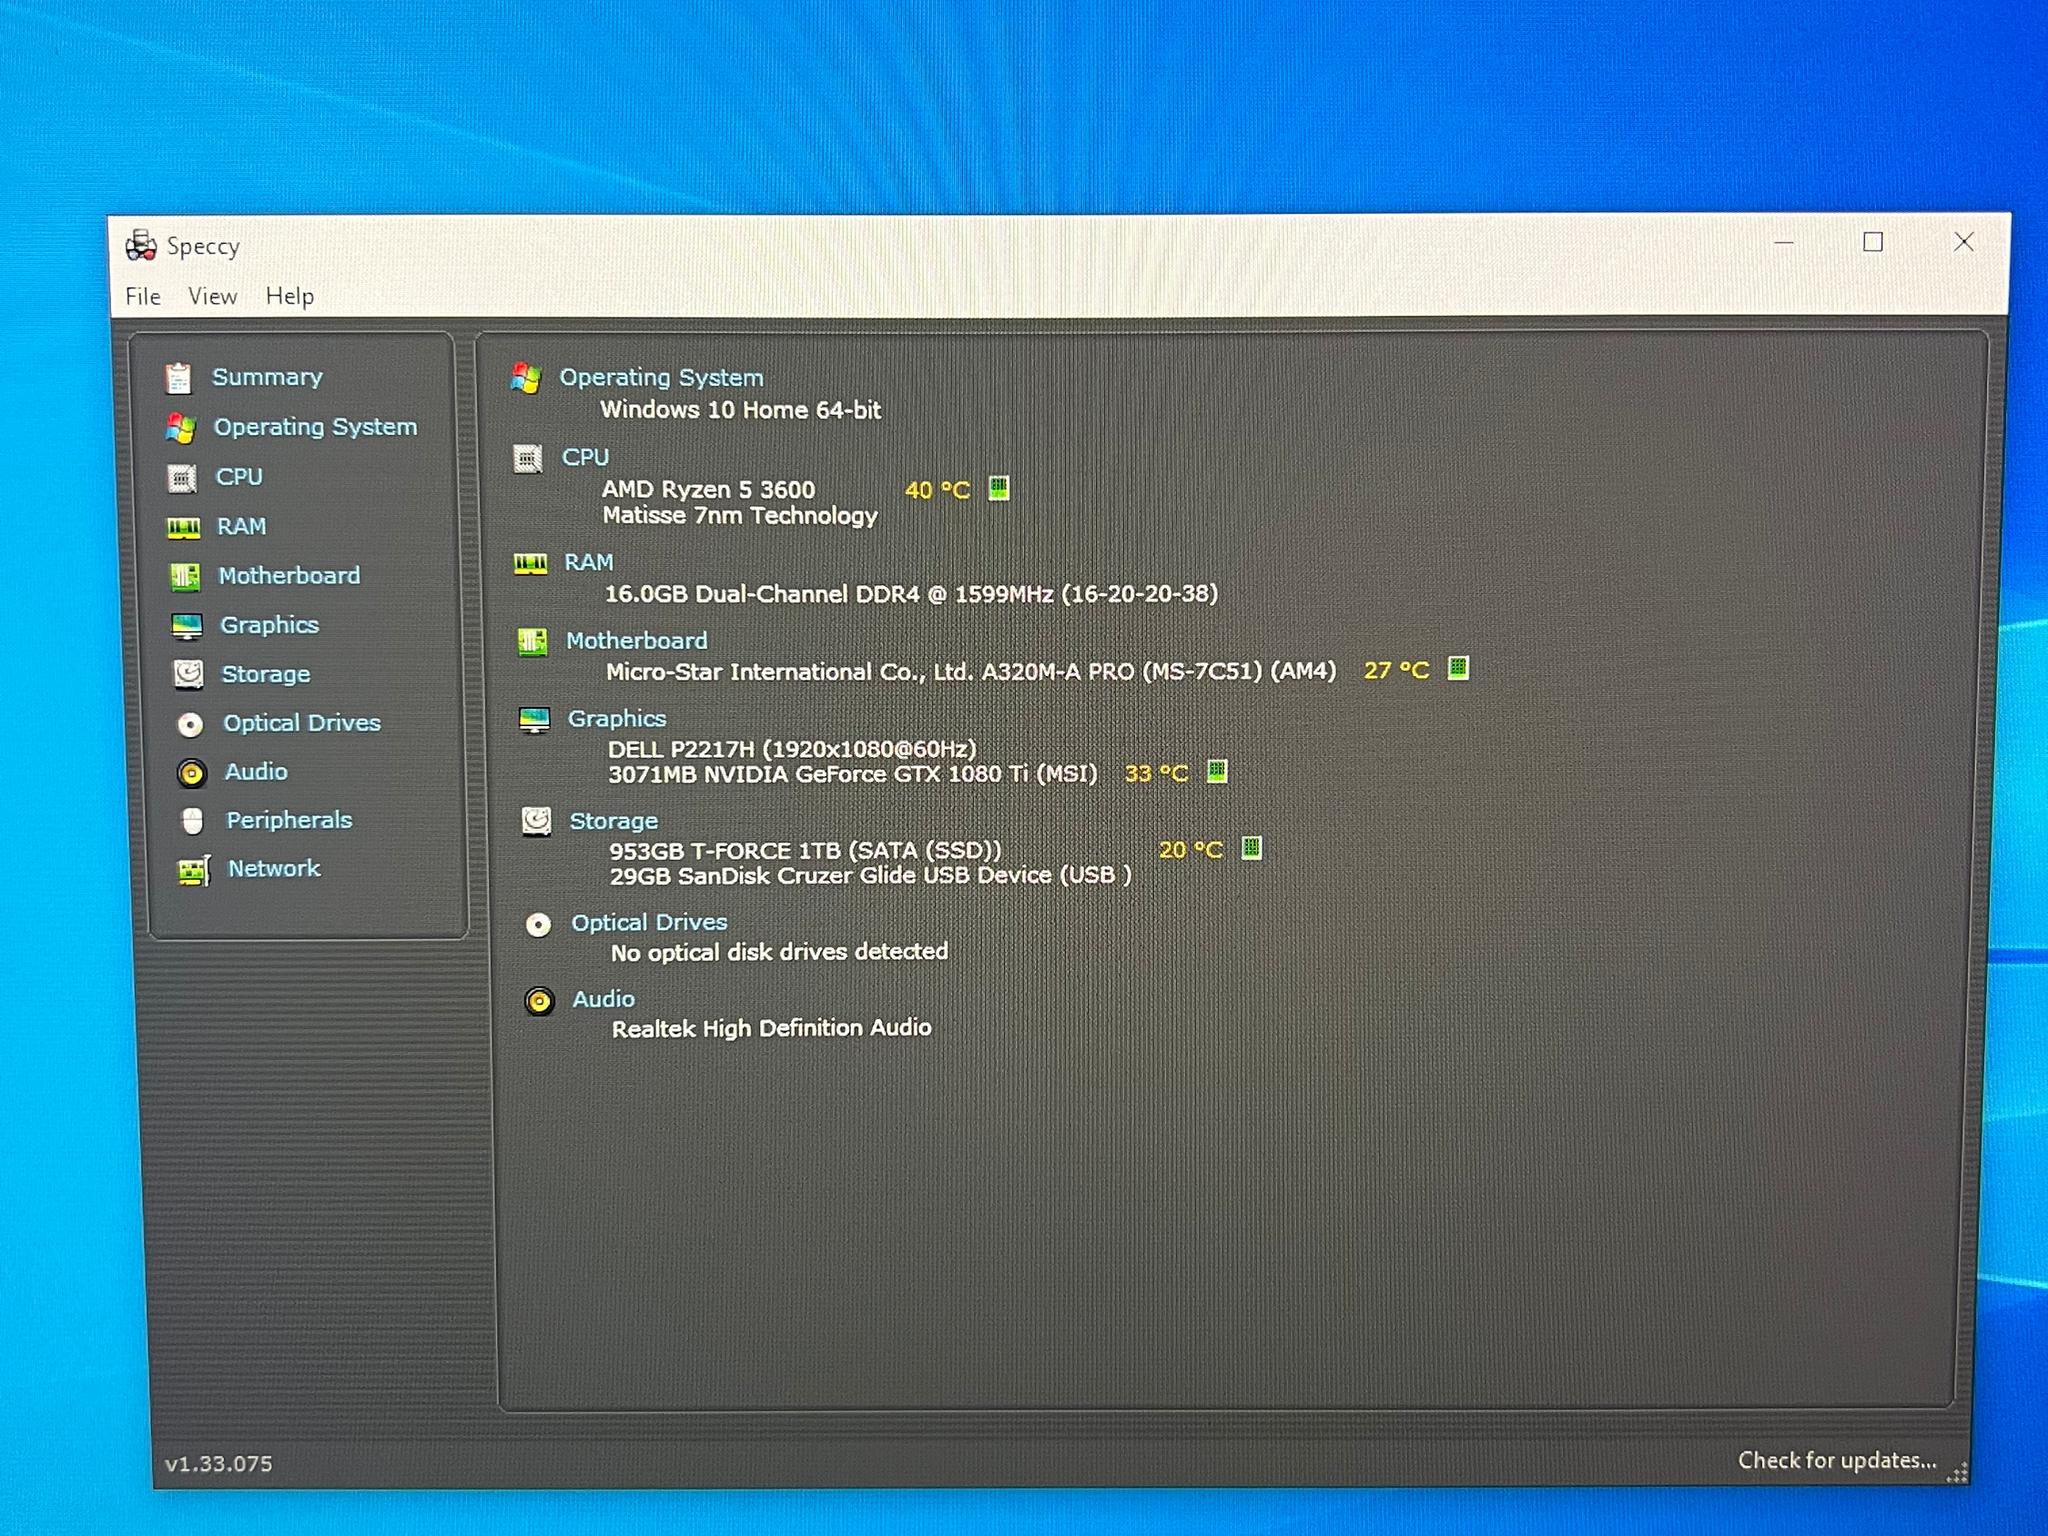Maximize the Speccy window

click(x=1872, y=242)
